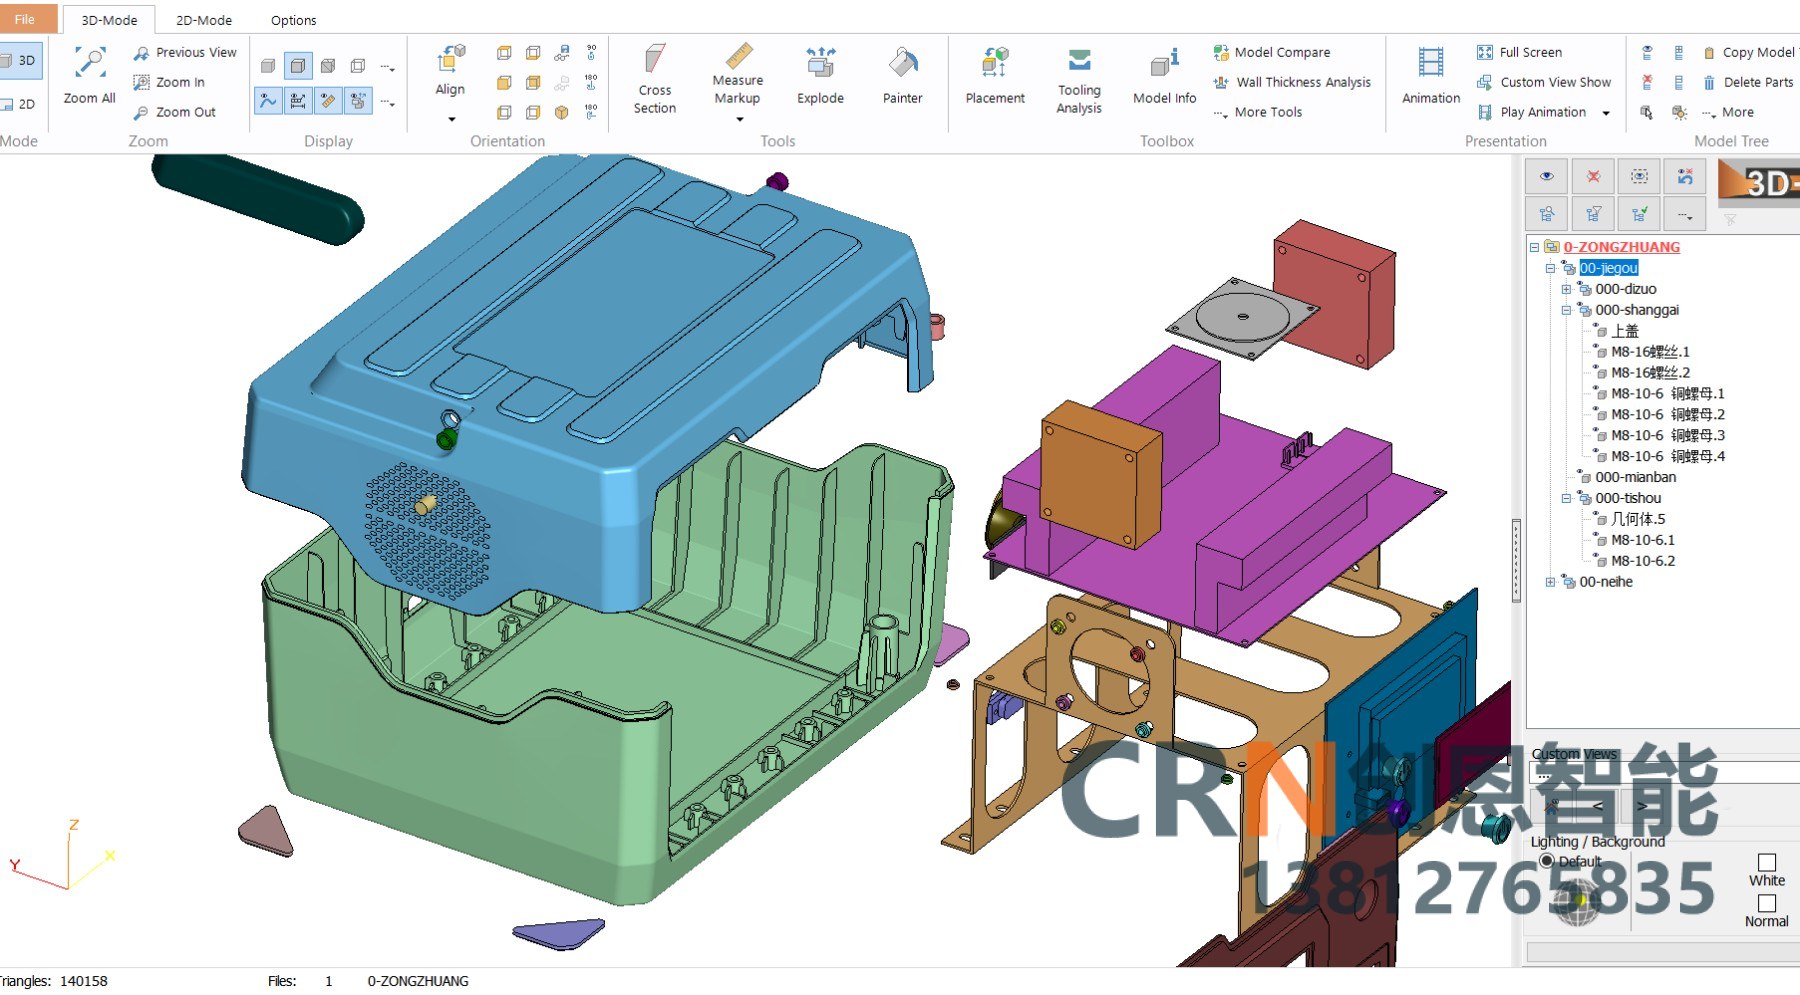1800x995 pixels.
Task: Toggle the curves display button in Display group
Action: (x=268, y=100)
